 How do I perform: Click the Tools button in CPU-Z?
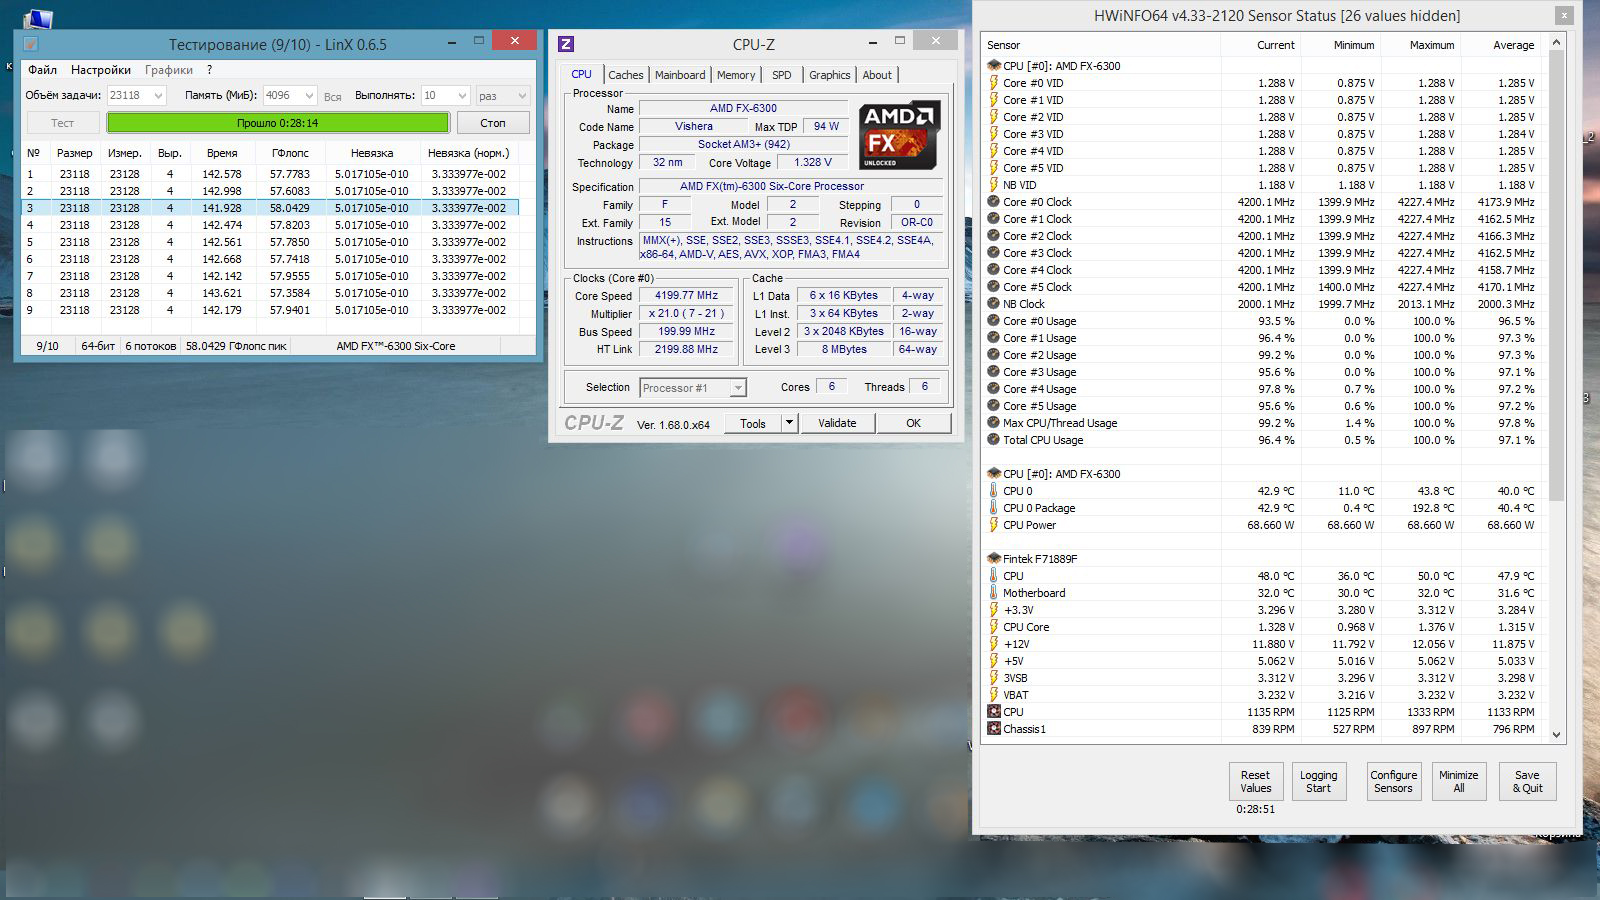pyautogui.click(x=753, y=423)
